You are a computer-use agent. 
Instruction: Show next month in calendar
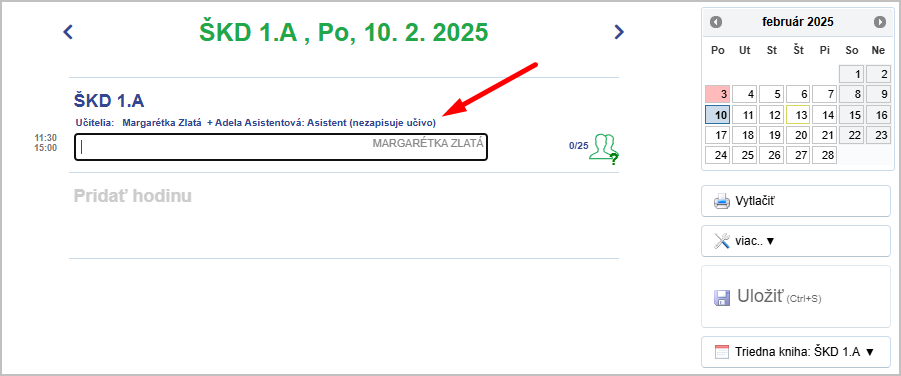coord(880,22)
